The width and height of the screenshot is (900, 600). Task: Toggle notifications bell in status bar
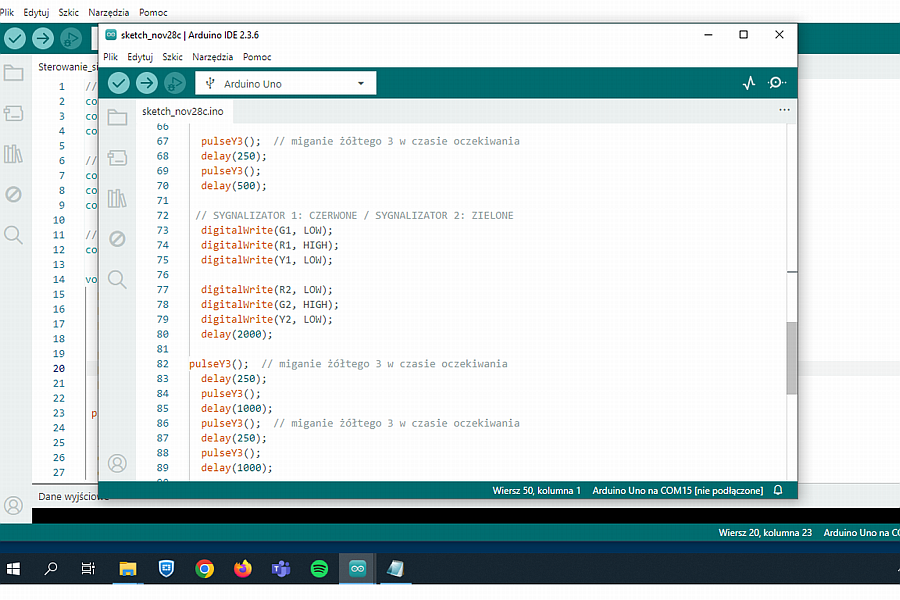click(778, 490)
